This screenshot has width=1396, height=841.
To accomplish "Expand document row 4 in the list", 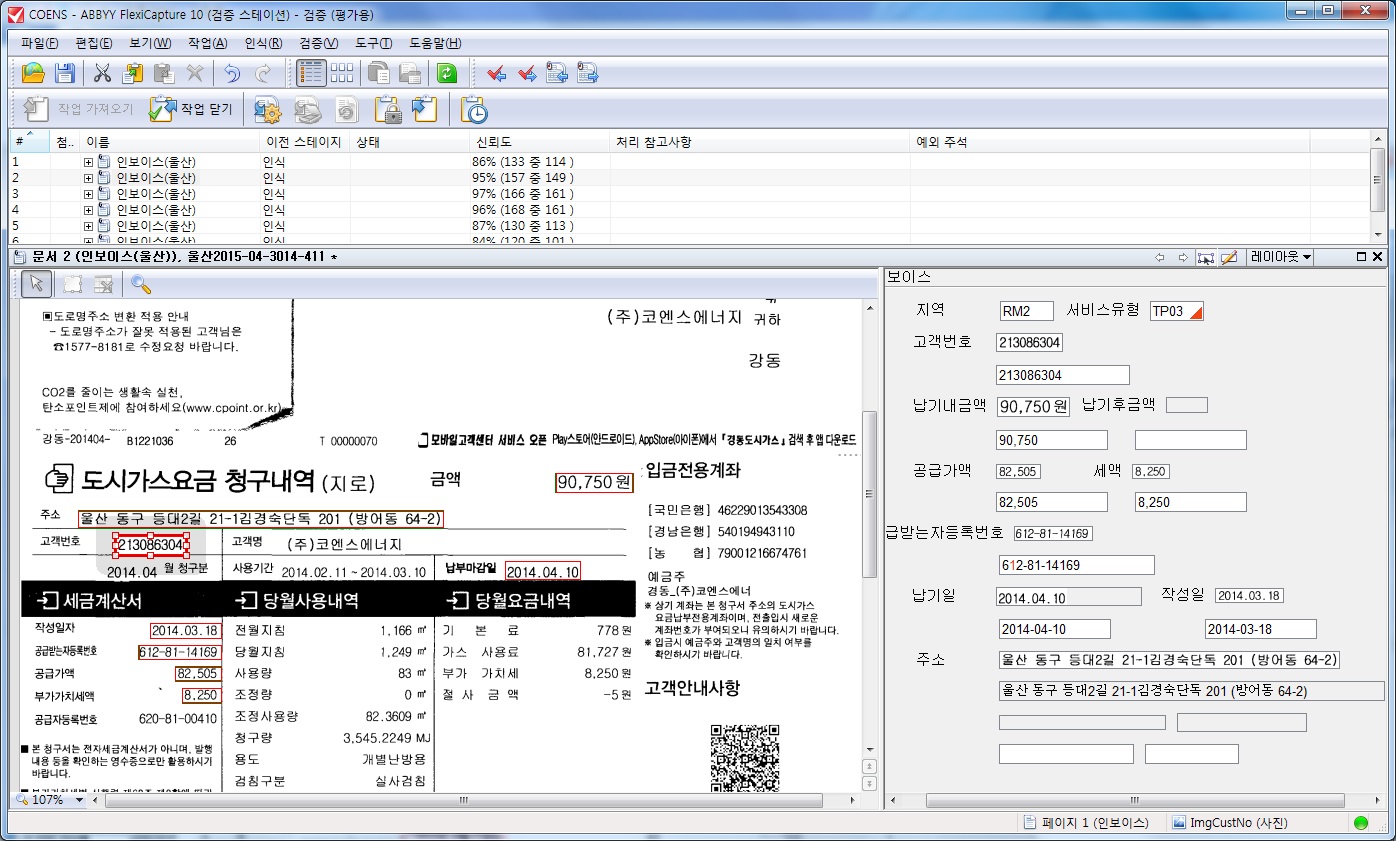I will tap(88, 210).
